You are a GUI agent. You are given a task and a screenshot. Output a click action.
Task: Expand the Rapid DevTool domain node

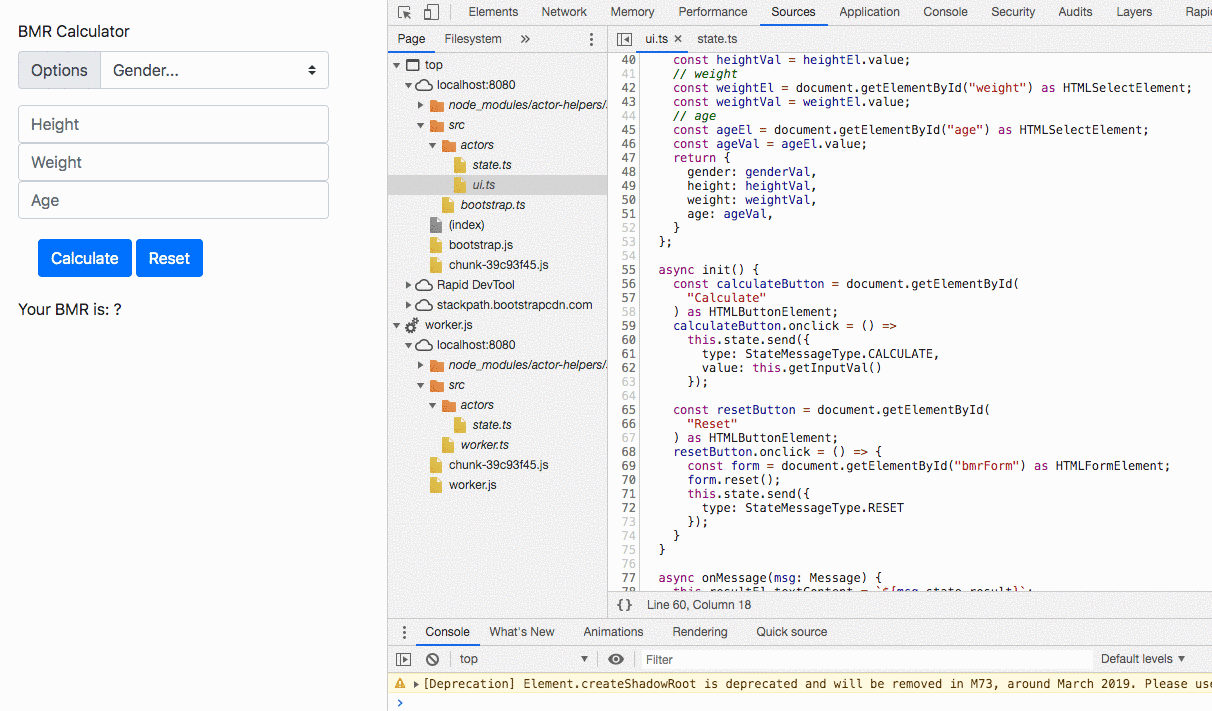point(409,285)
